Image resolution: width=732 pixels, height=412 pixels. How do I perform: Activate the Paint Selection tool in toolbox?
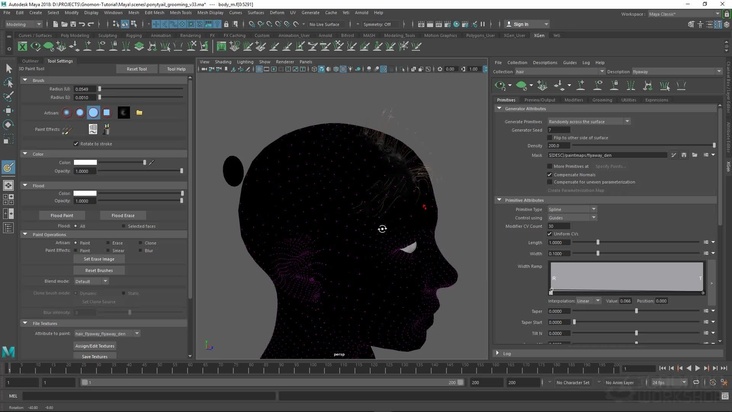(x=8, y=97)
